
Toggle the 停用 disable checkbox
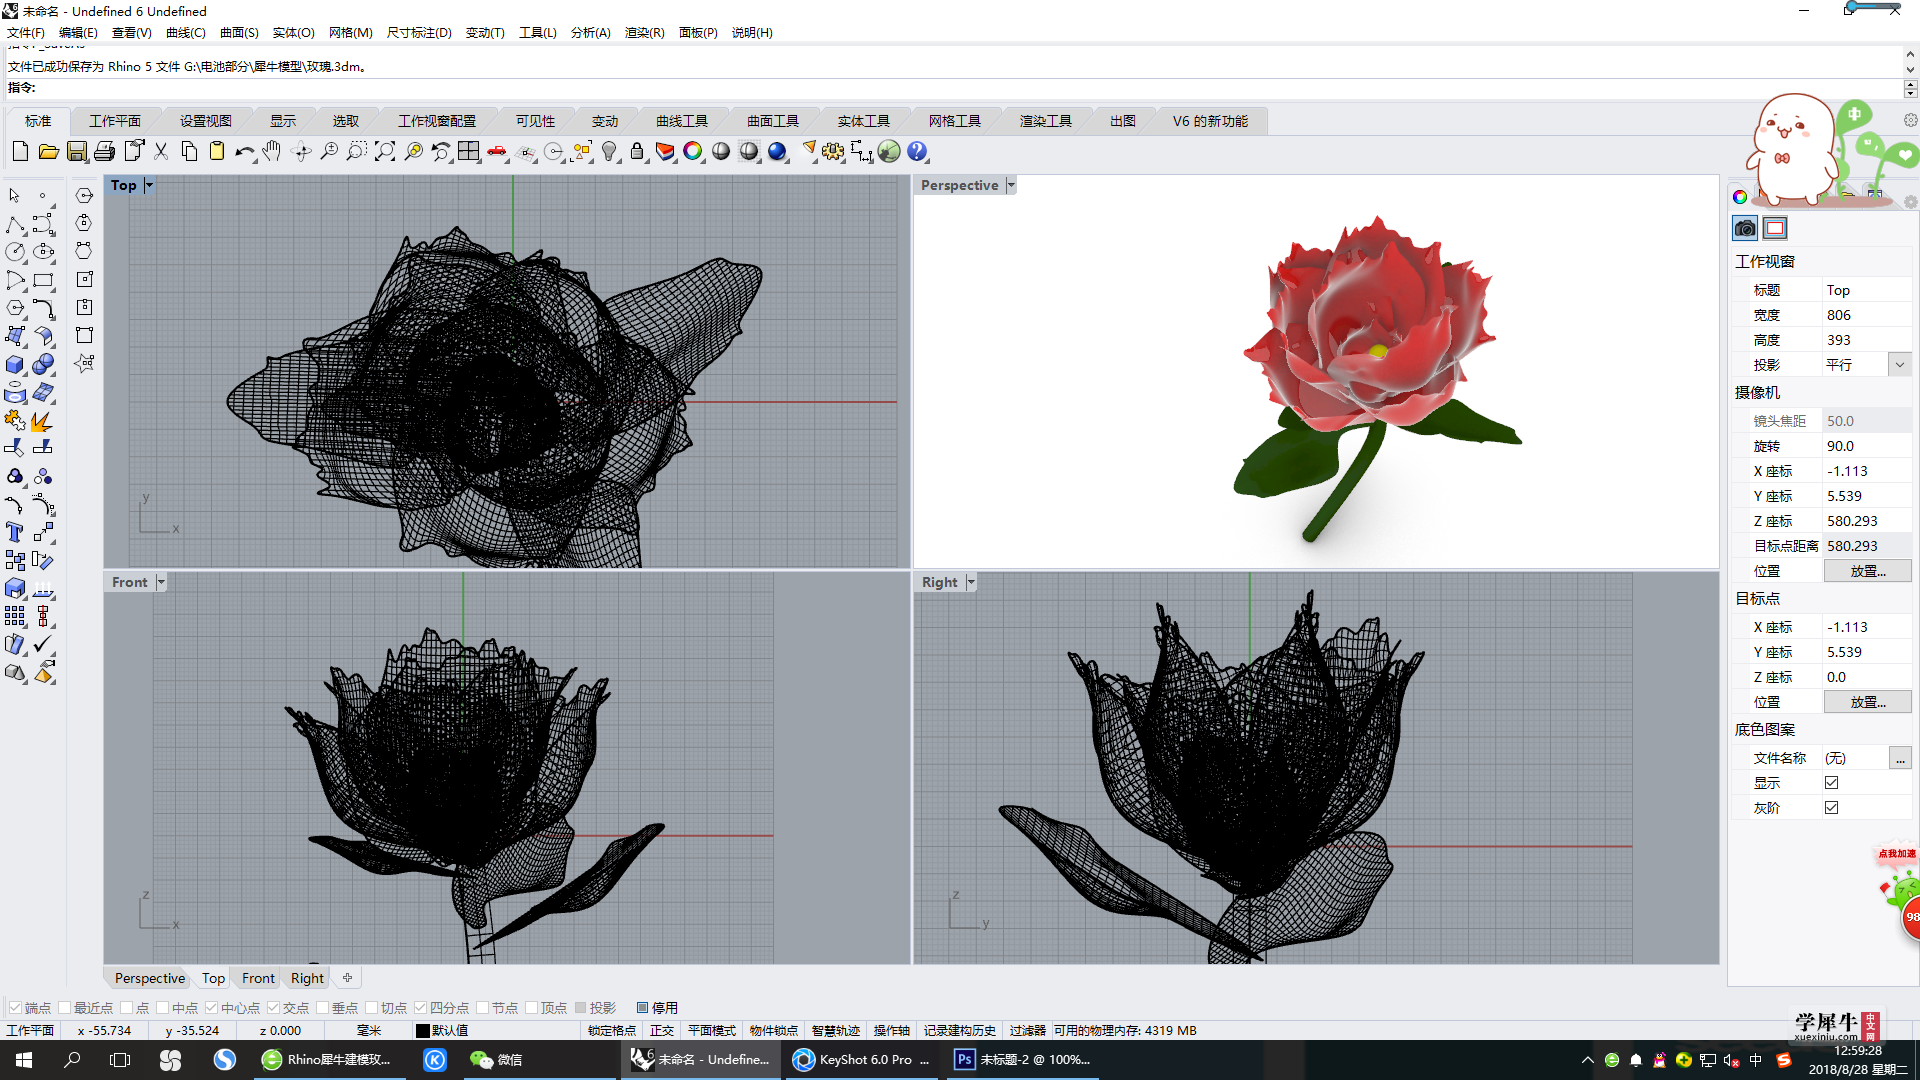click(x=643, y=1007)
